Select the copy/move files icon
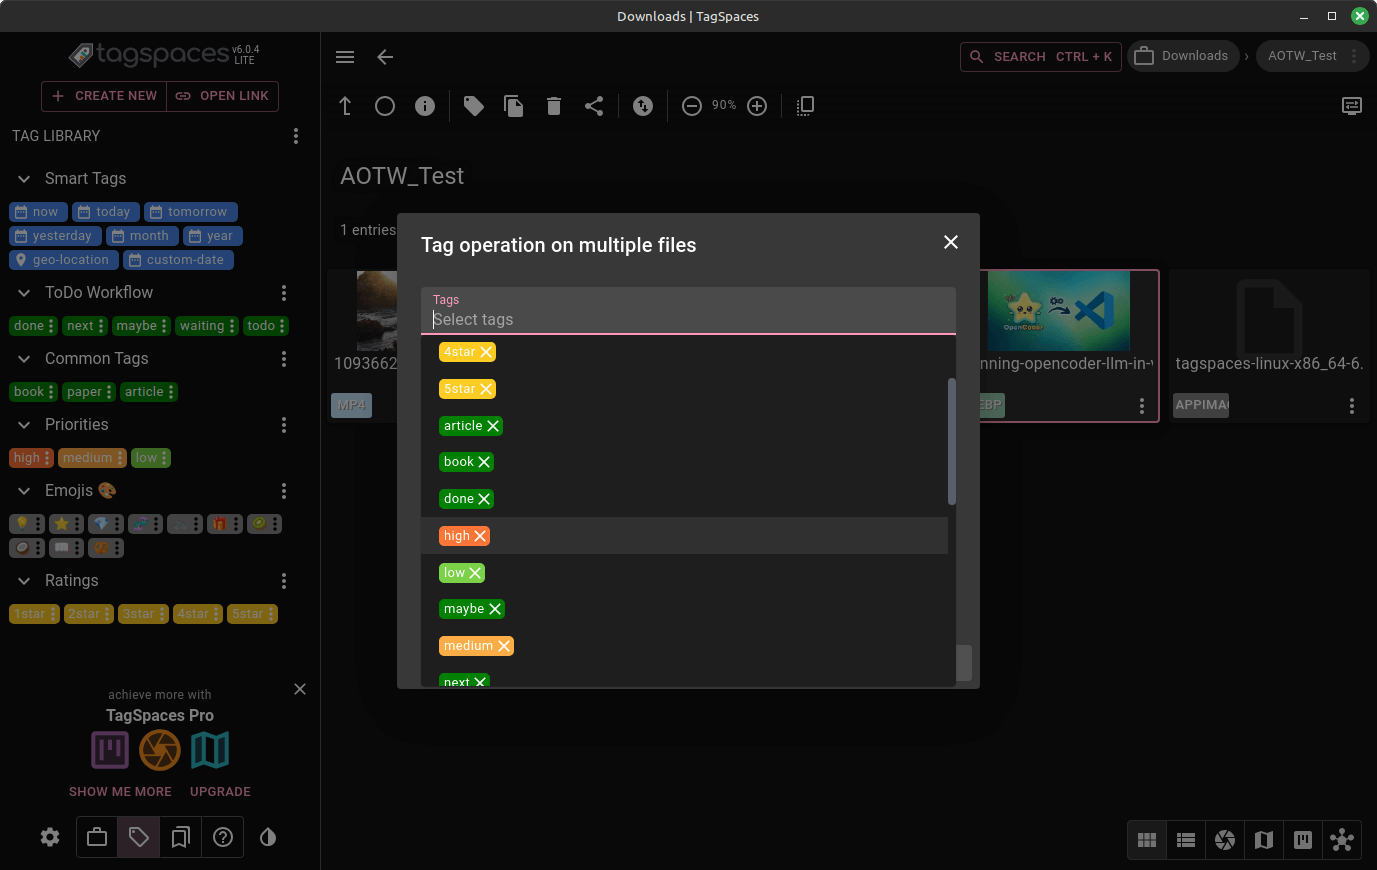The image size is (1377, 870). (514, 105)
